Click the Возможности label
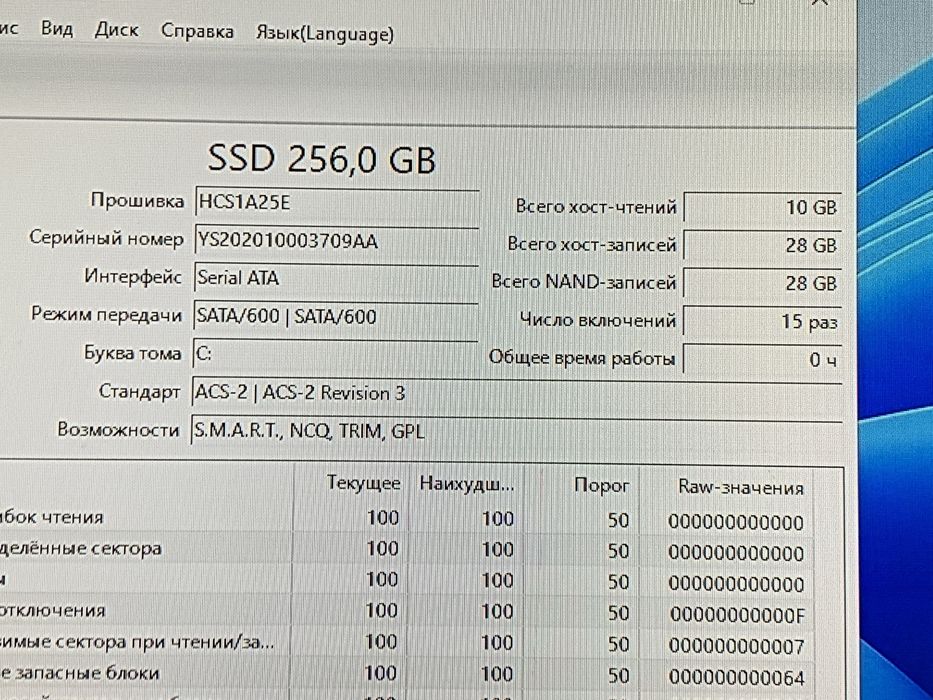 (118, 429)
